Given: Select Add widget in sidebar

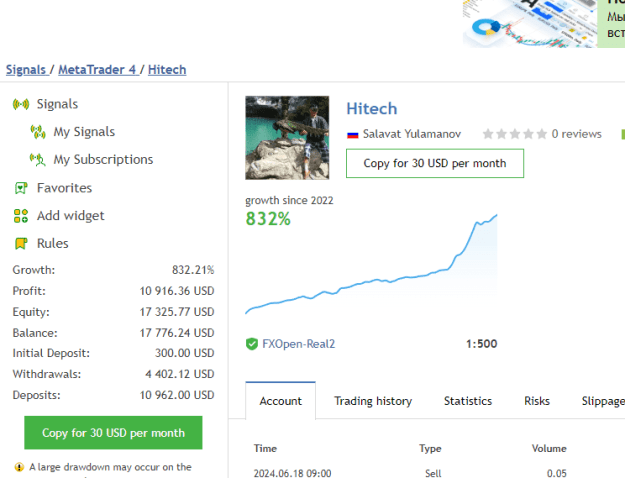Looking at the screenshot, I should pyautogui.click(x=71, y=216).
